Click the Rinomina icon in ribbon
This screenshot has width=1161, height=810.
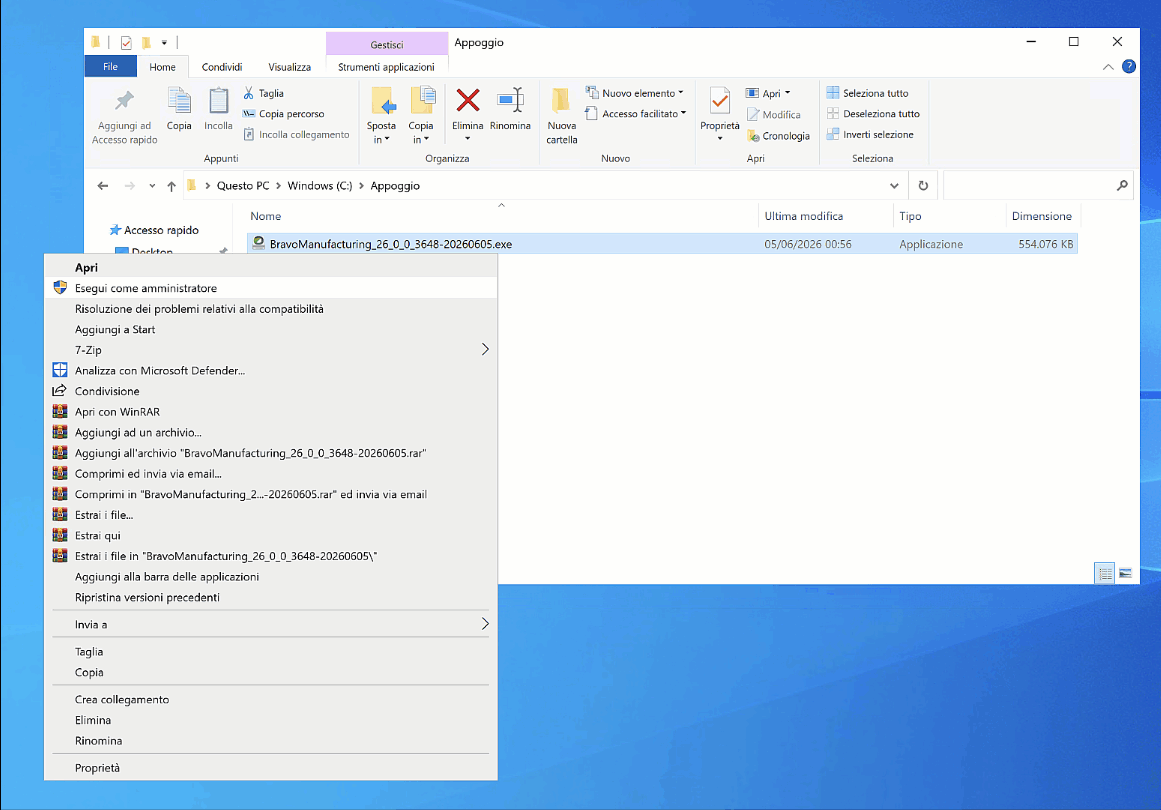[x=510, y=100]
